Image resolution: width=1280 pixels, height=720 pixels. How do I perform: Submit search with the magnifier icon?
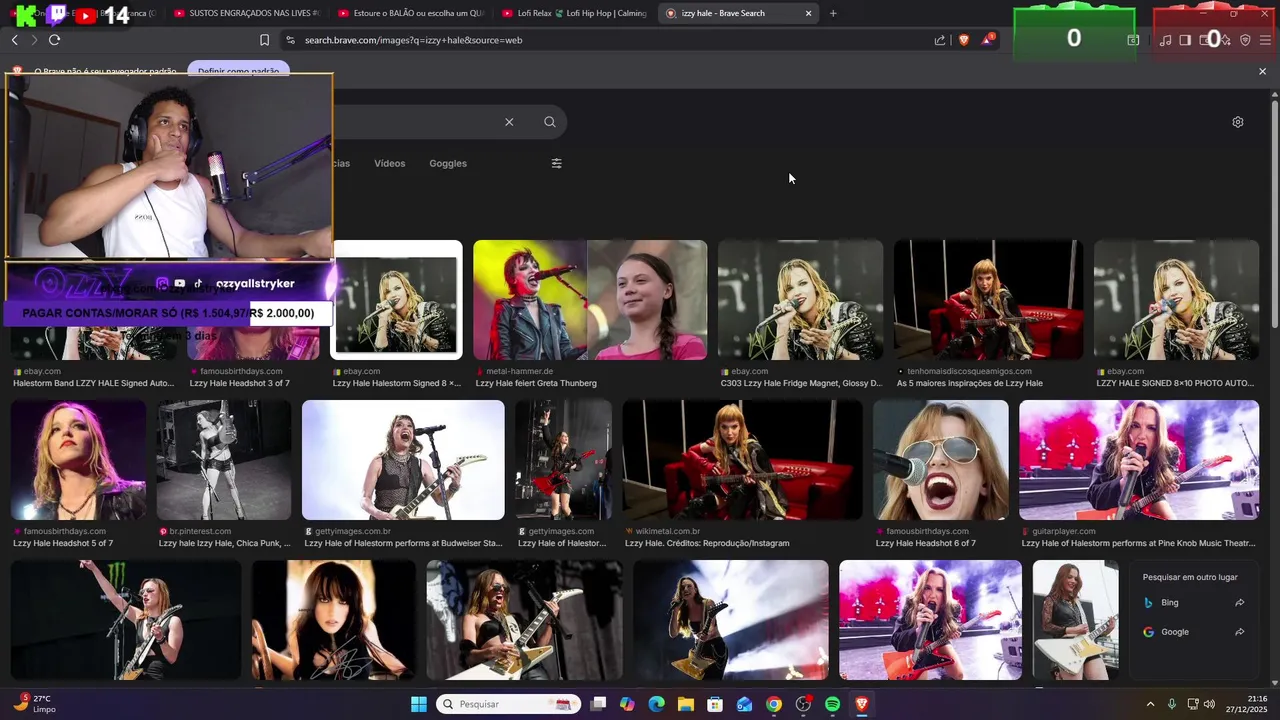(550, 122)
